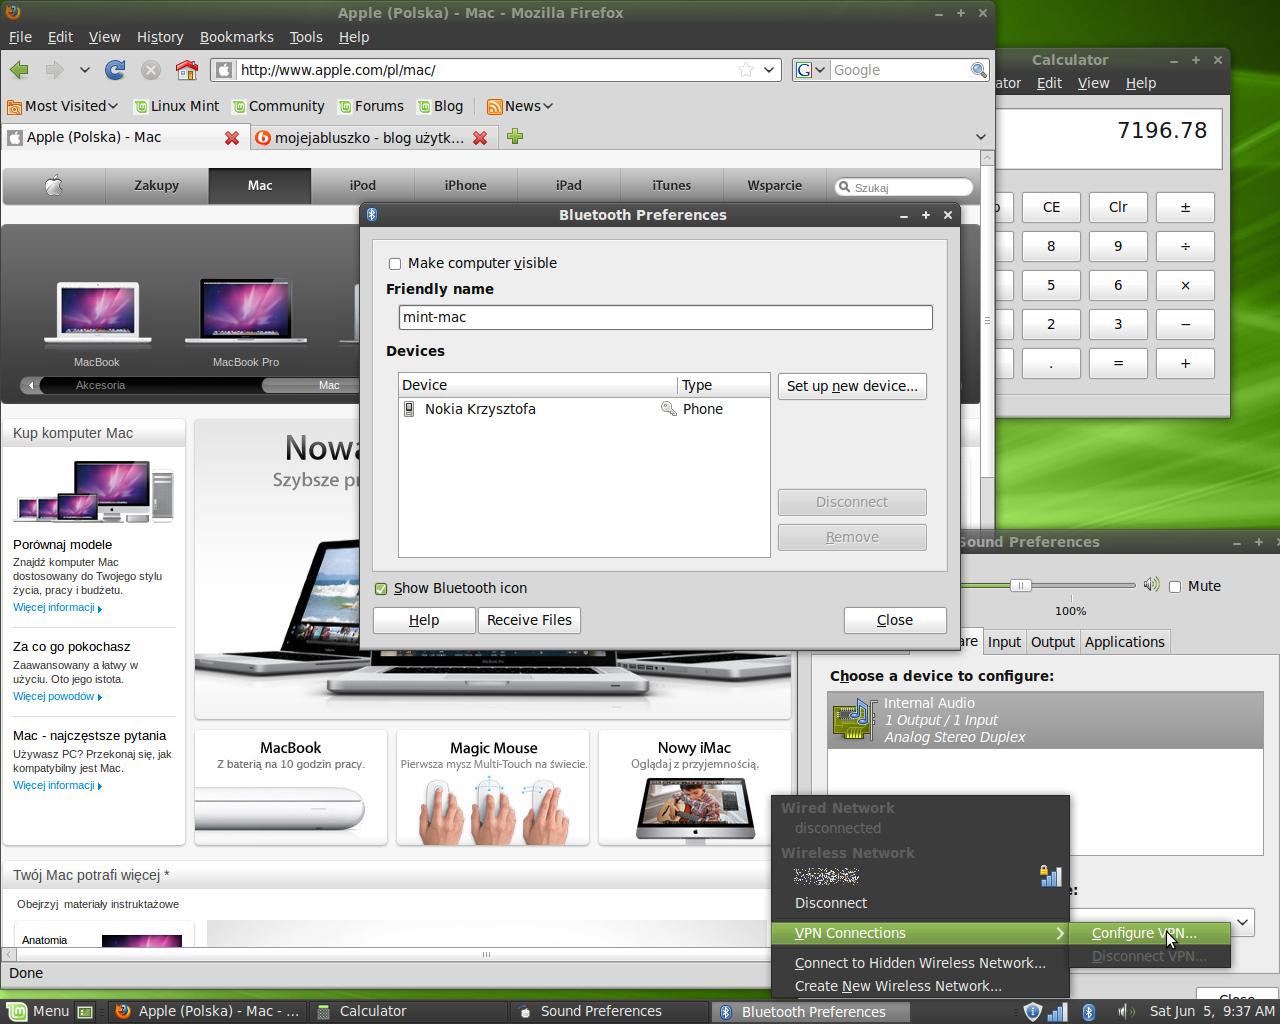
Task: Open Firefox Bookmarks menu
Action: tap(236, 37)
